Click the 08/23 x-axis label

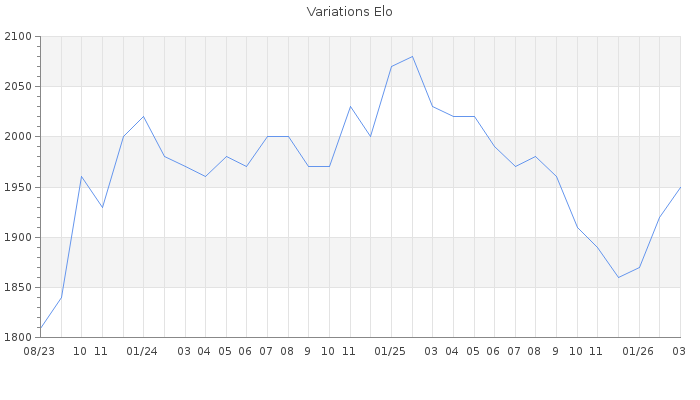pos(39,351)
